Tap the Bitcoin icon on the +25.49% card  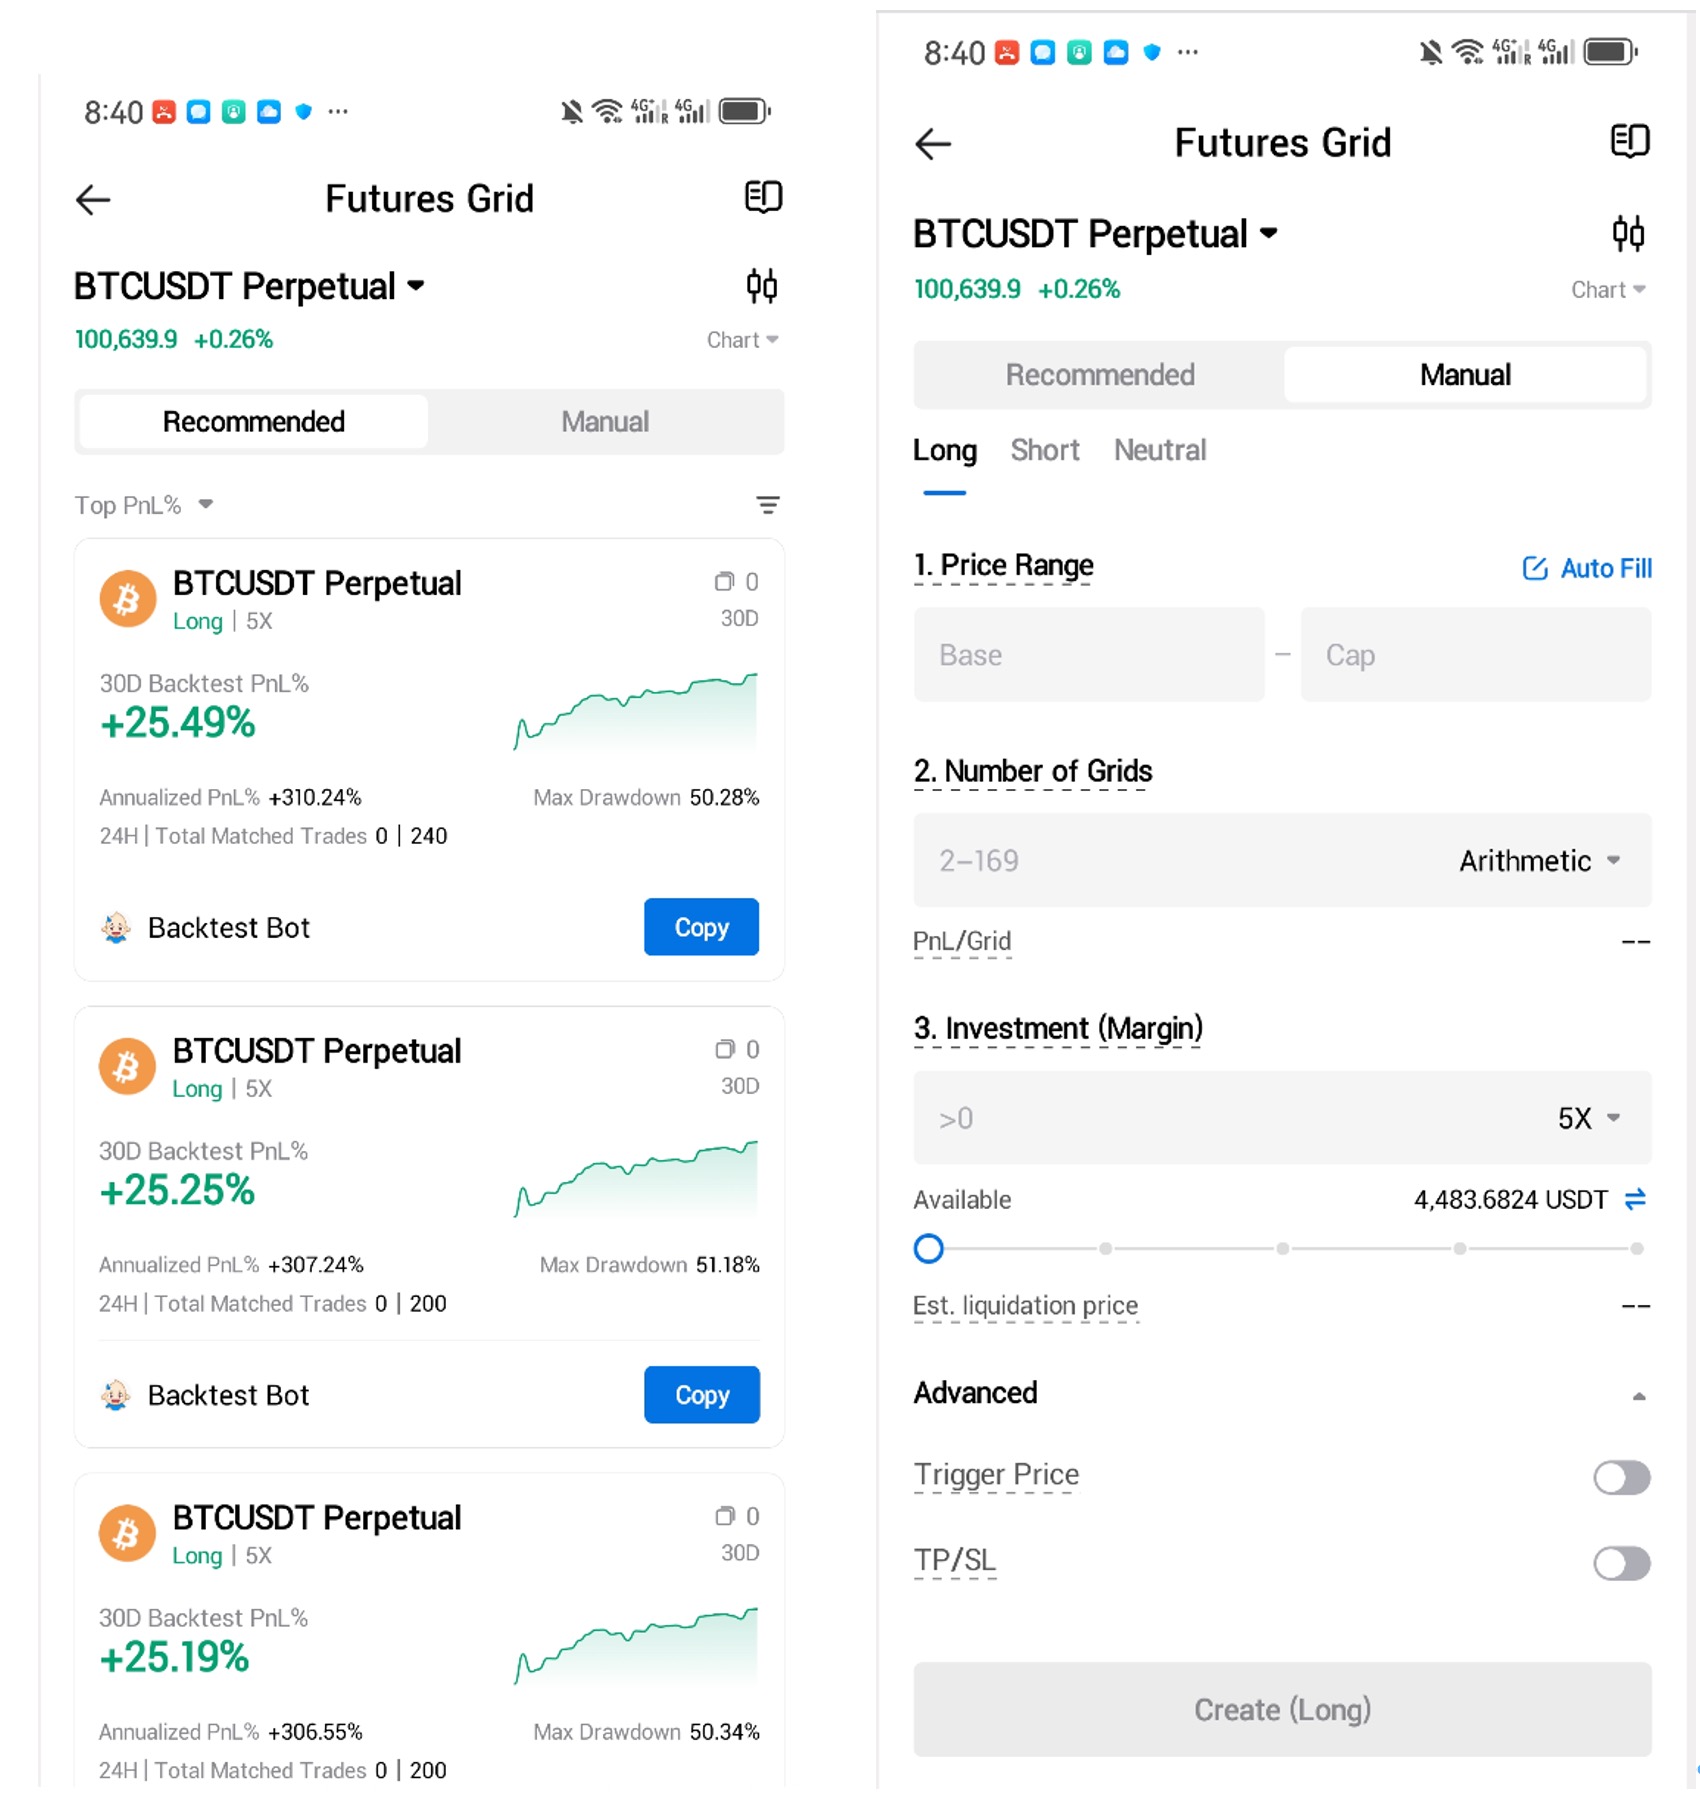[128, 599]
